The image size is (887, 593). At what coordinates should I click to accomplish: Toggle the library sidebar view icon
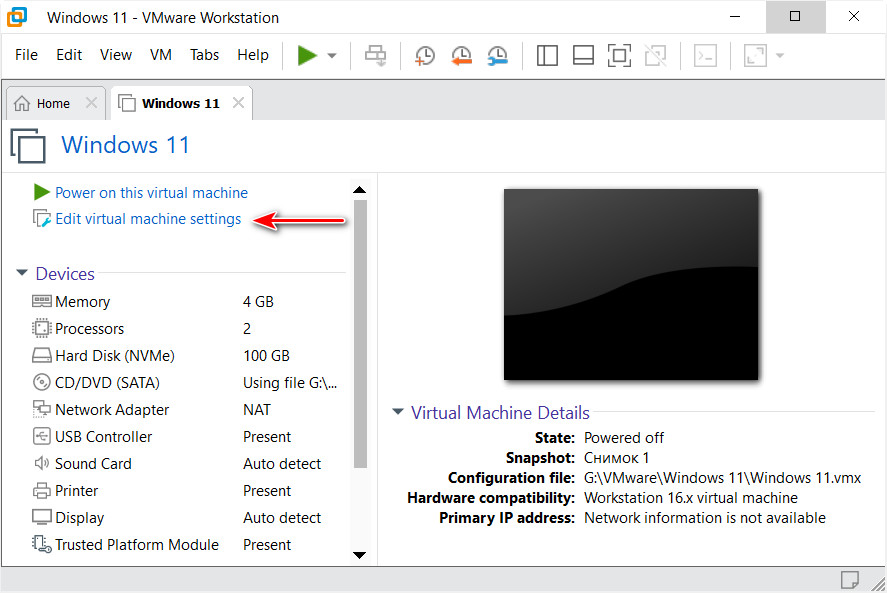click(x=547, y=55)
